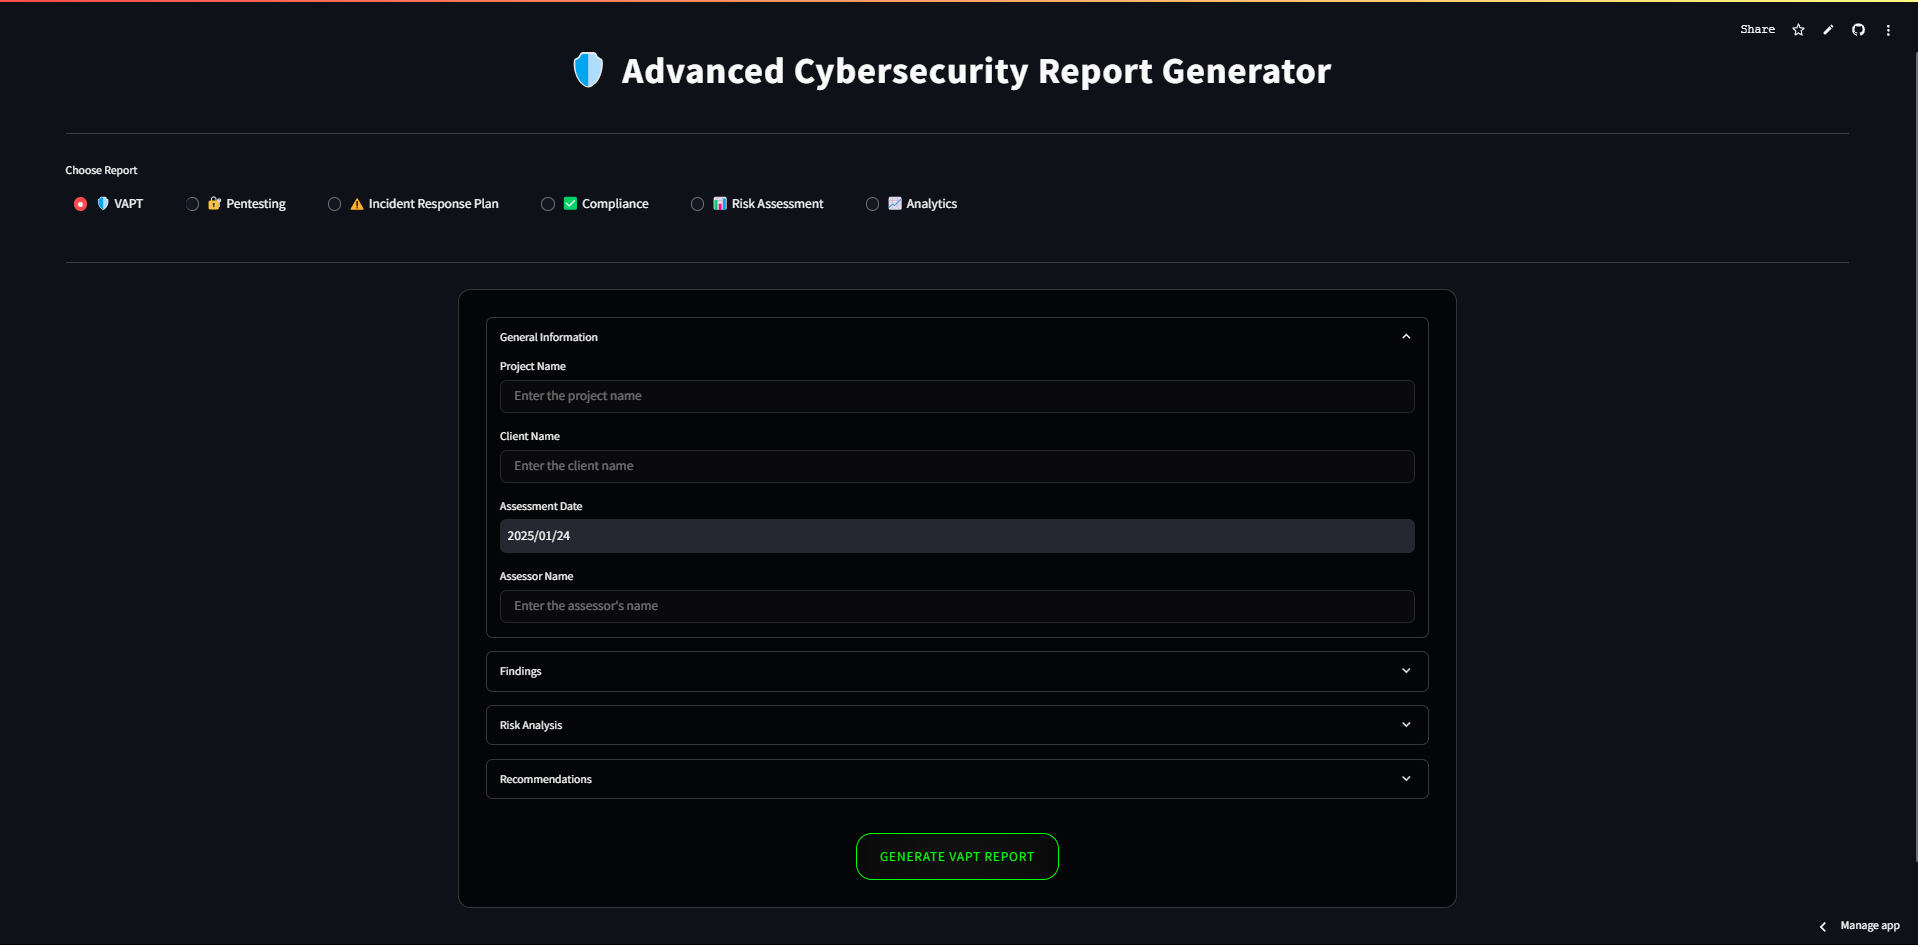Select the Risk Assessment radio option
The width and height of the screenshot is (1918, 945).
click(697, 204)
